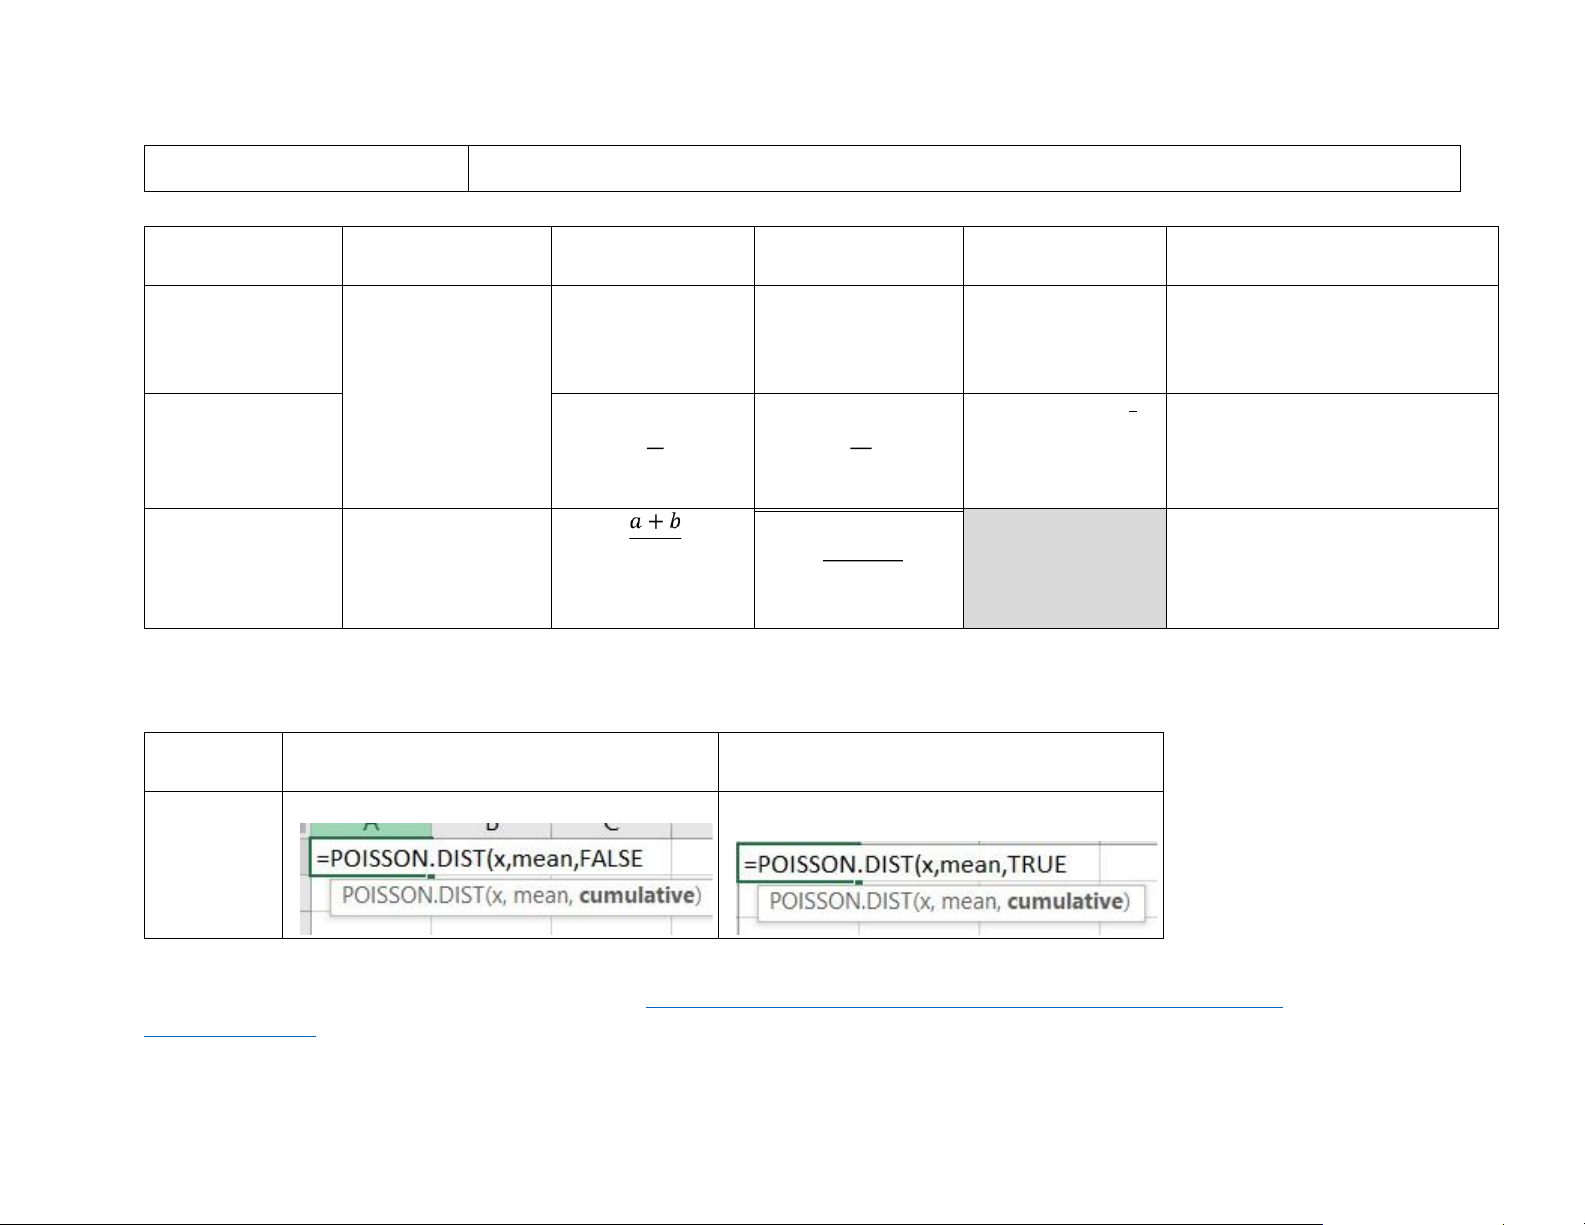Click bold cumulative argument in right tooltip
The width and height of the screenshot is (1585, 1225).
1065,902
